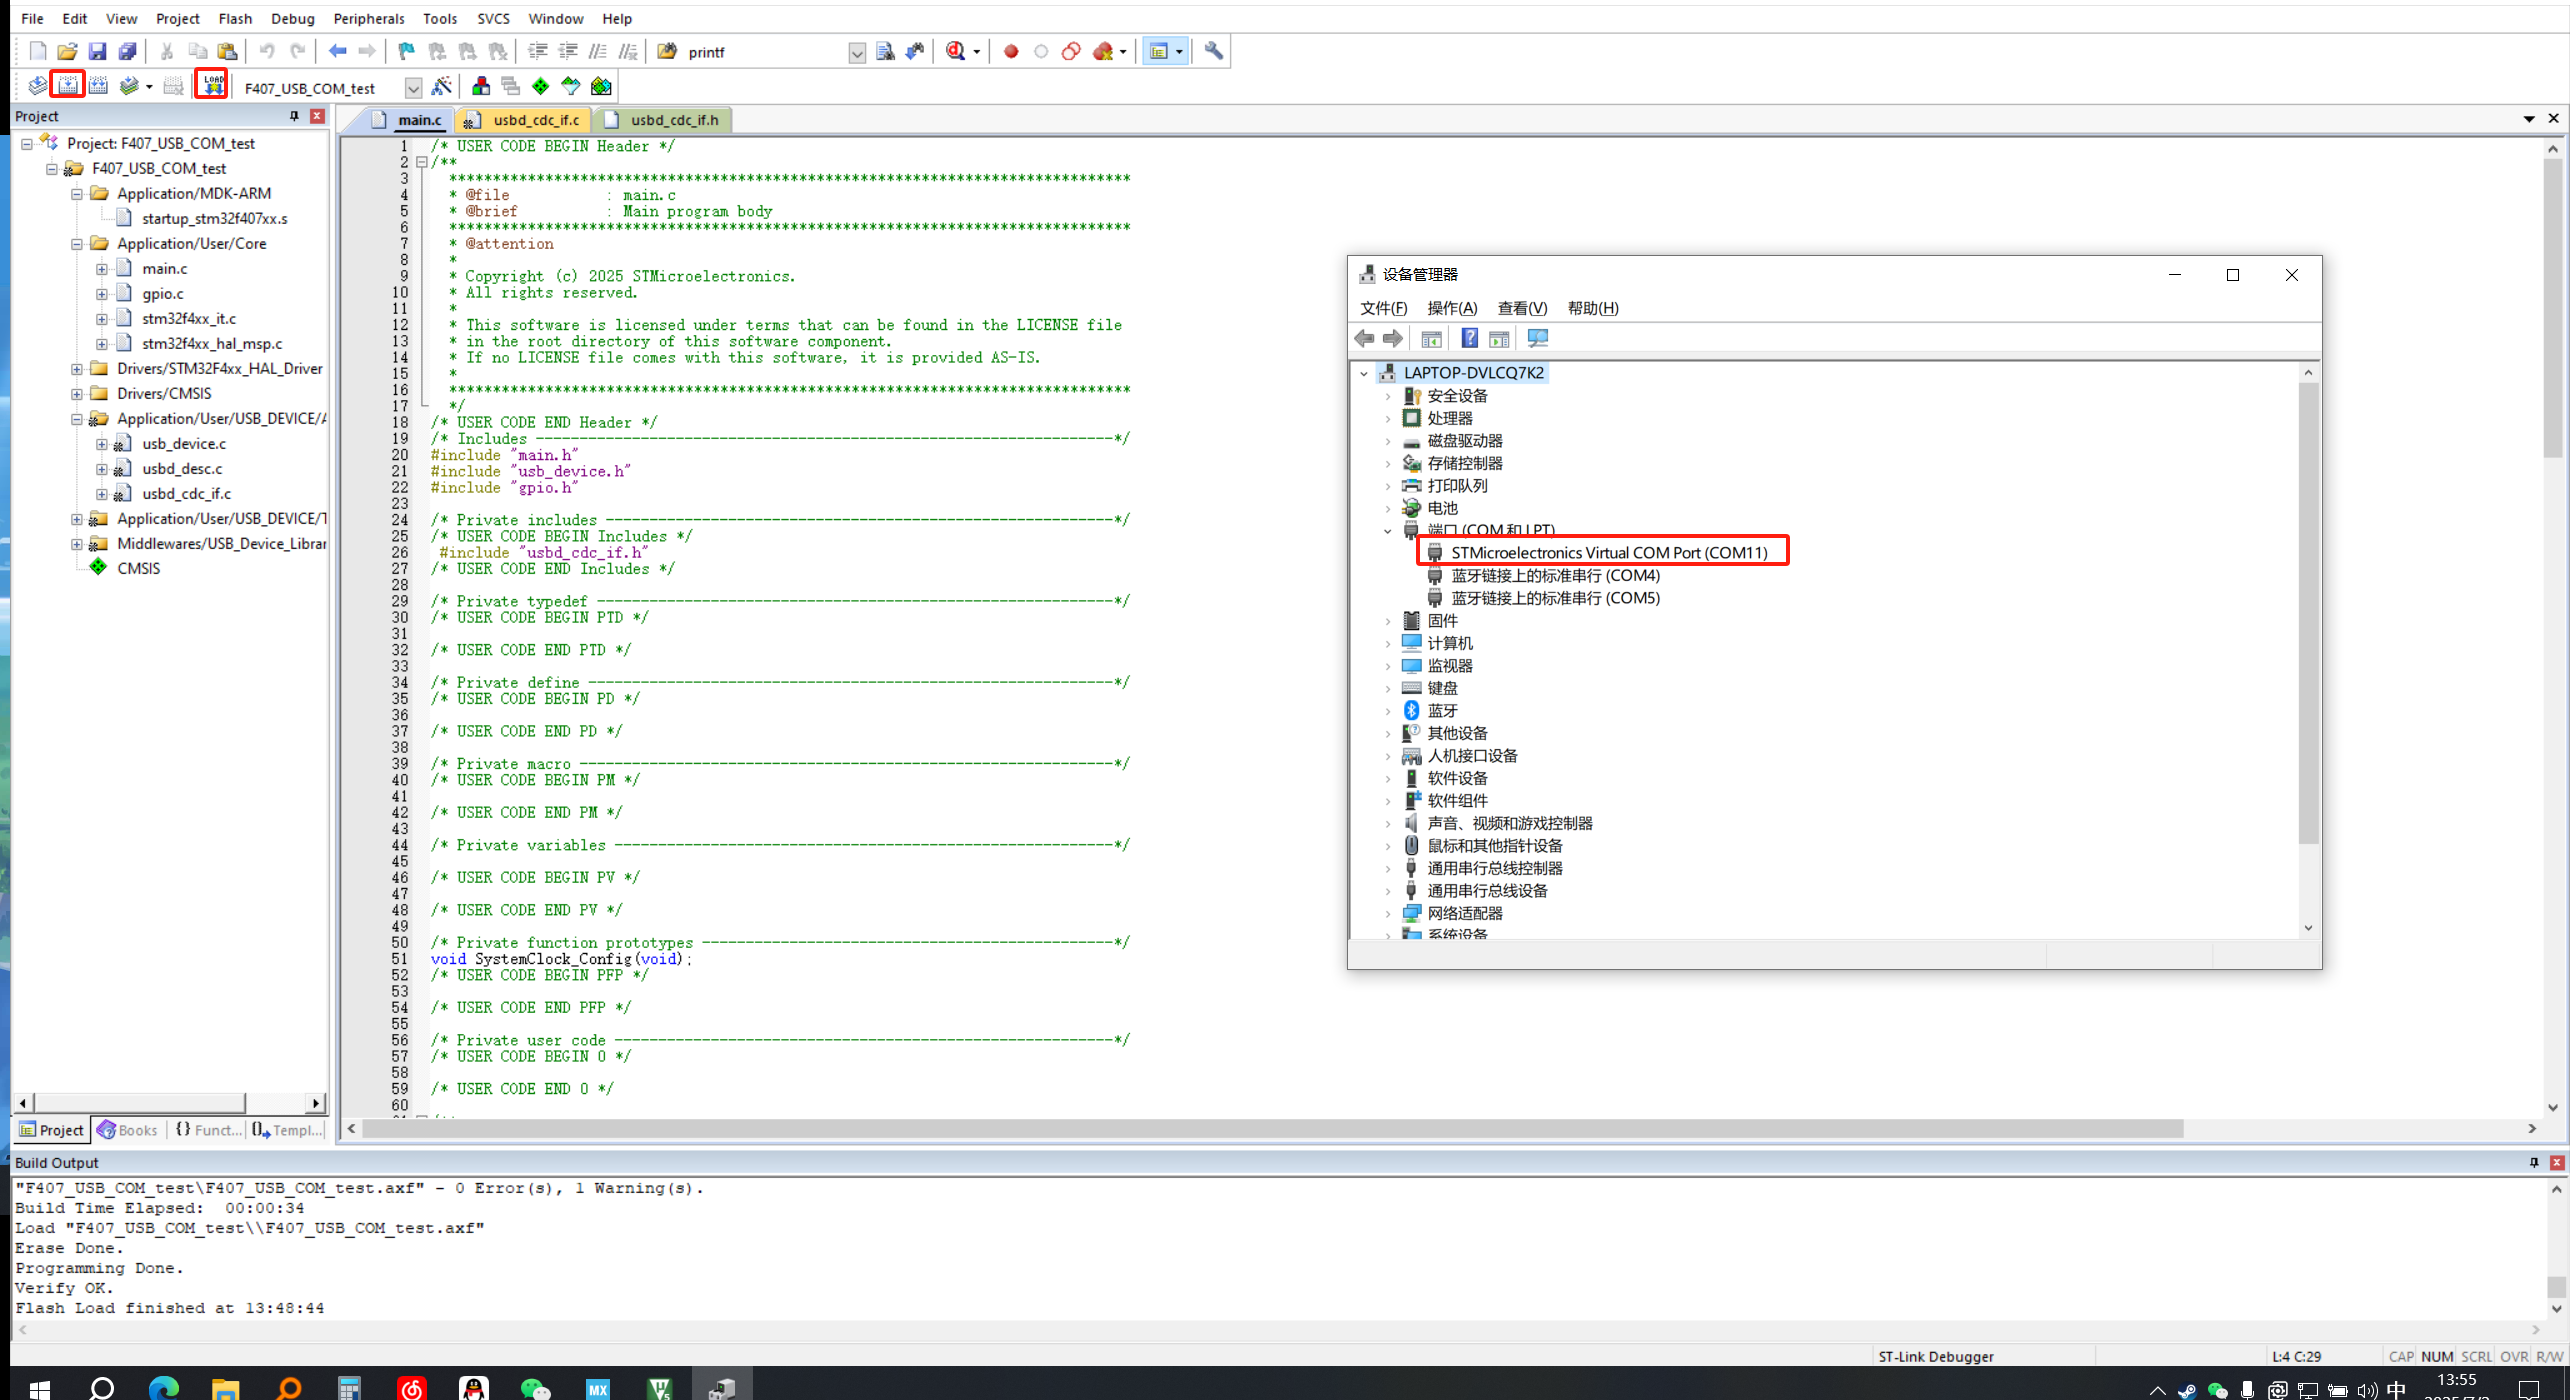Pin the Project panel with the pushpin

pyautogui.click(x=294, y=116)
